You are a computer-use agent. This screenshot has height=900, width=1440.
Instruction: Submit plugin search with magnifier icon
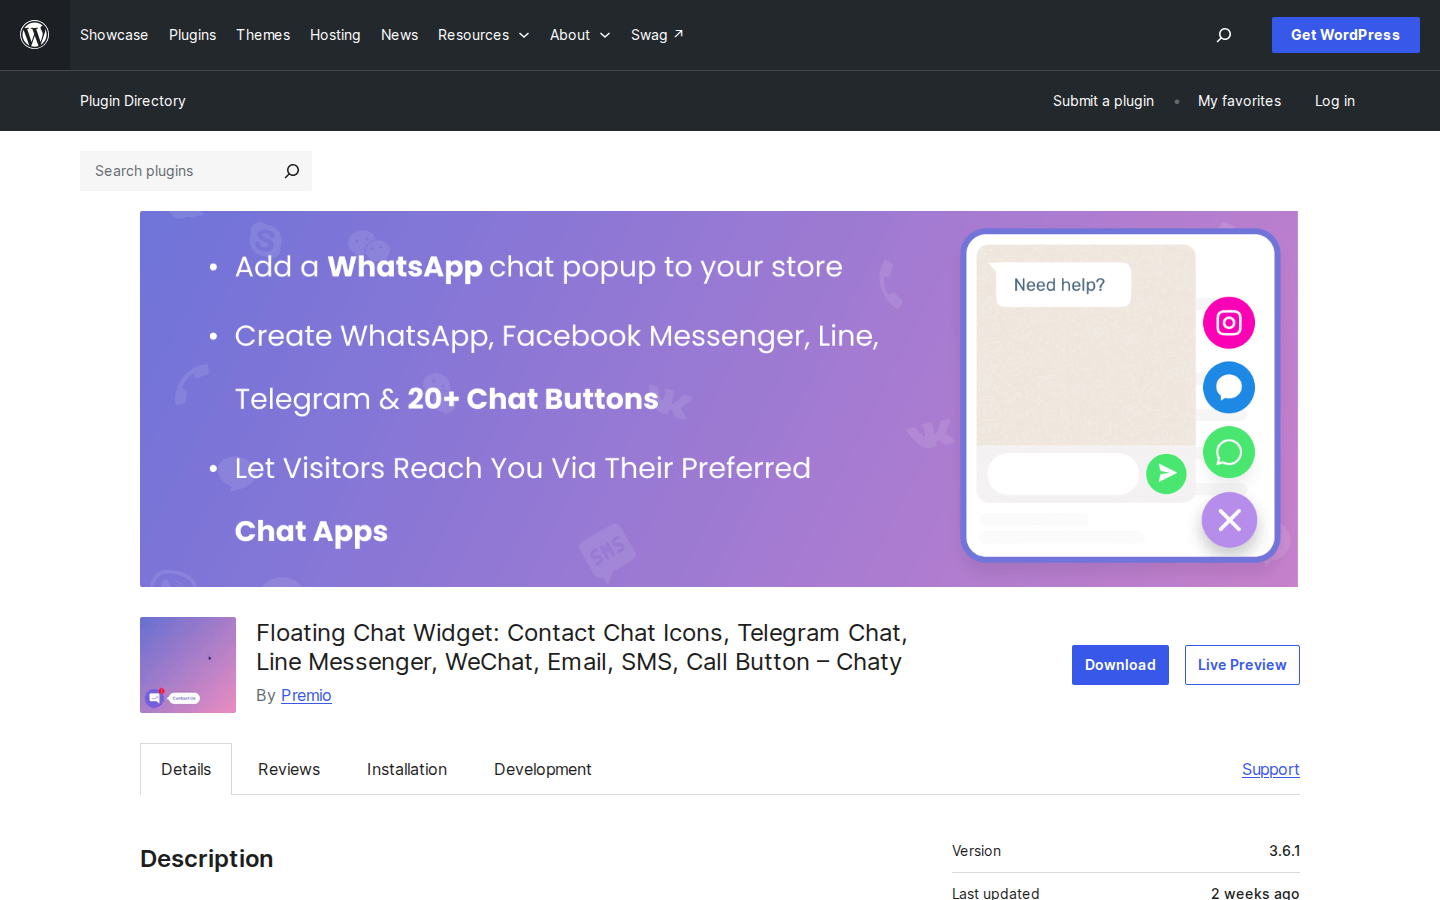[x=292, y=171]
